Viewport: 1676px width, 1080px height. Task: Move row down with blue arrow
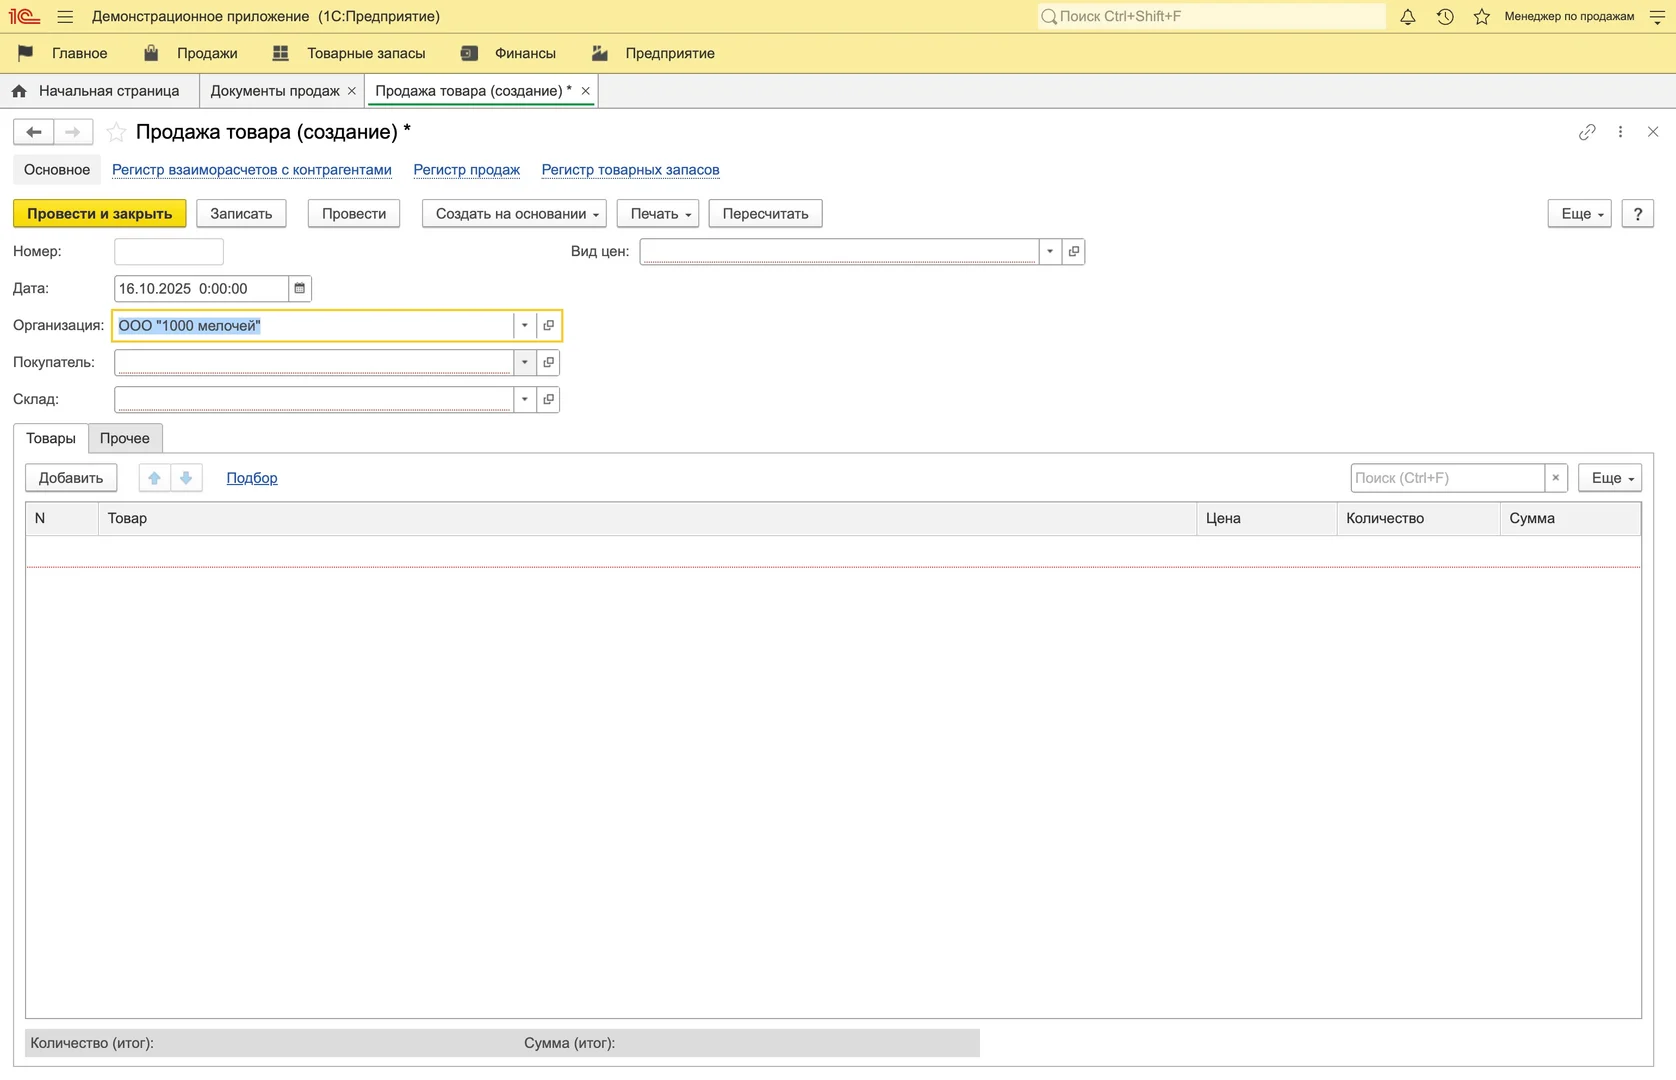tap(186, 478)
